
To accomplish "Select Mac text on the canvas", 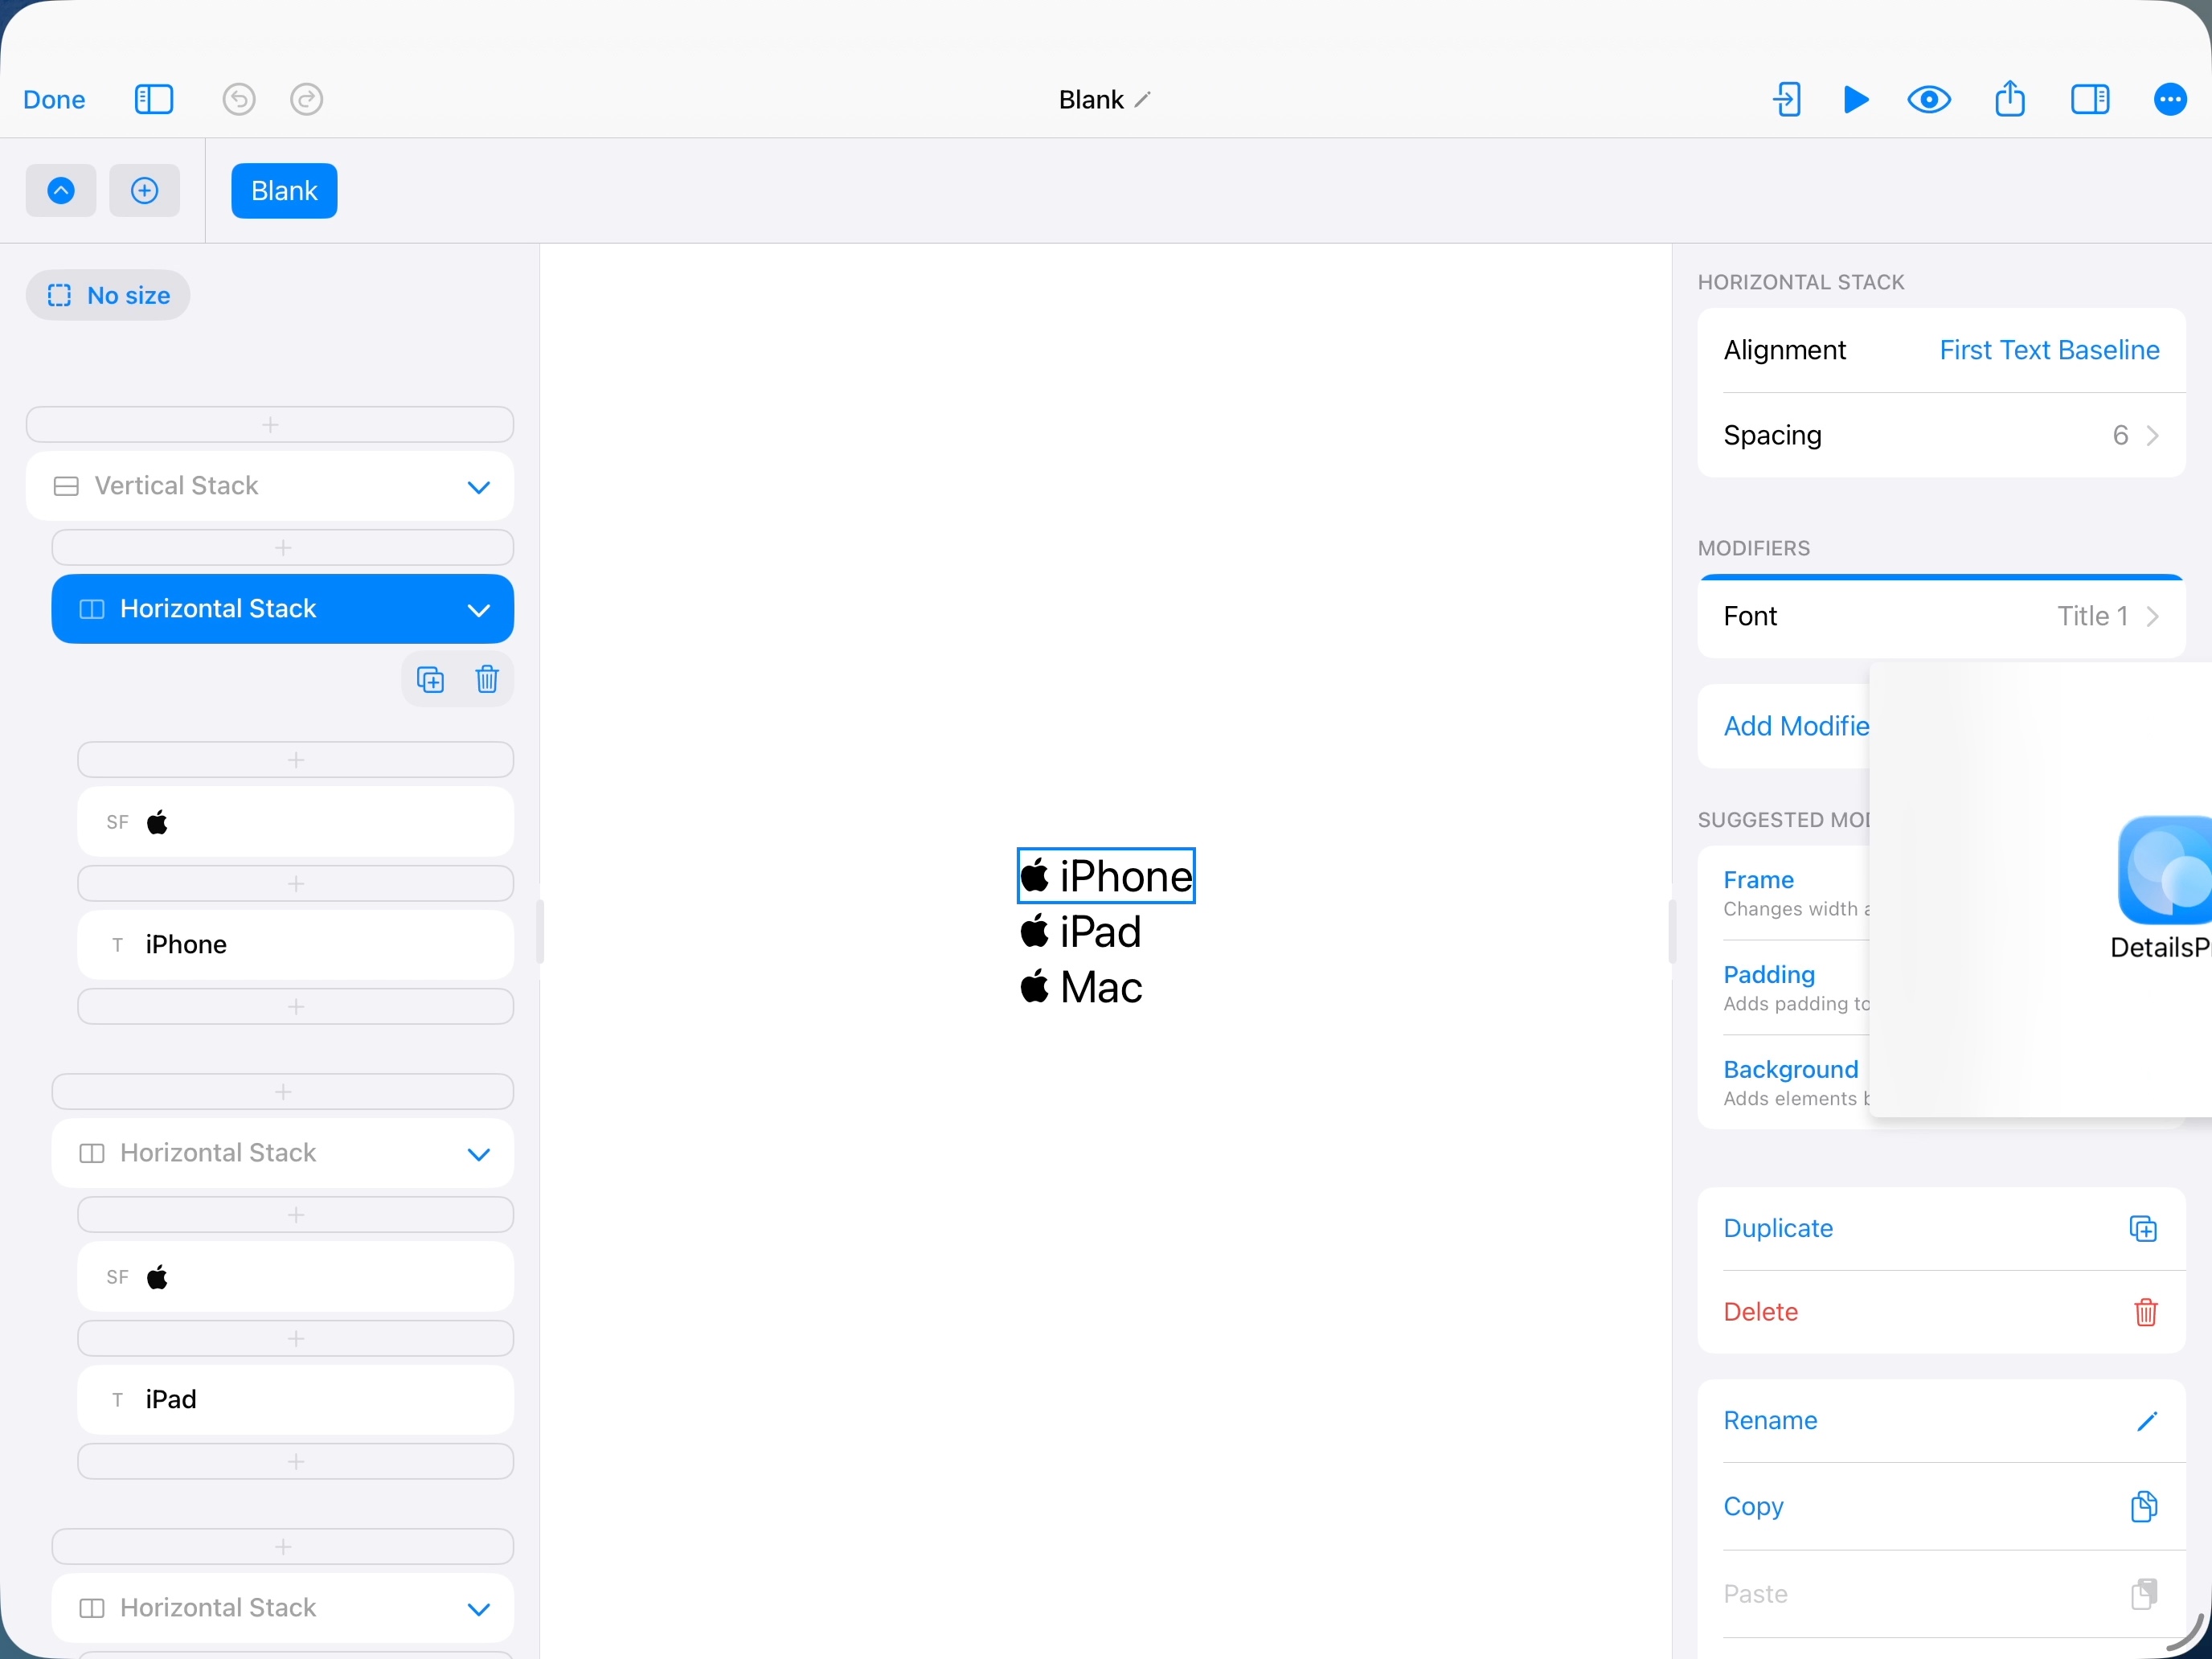I will (x=1101, y=988).
